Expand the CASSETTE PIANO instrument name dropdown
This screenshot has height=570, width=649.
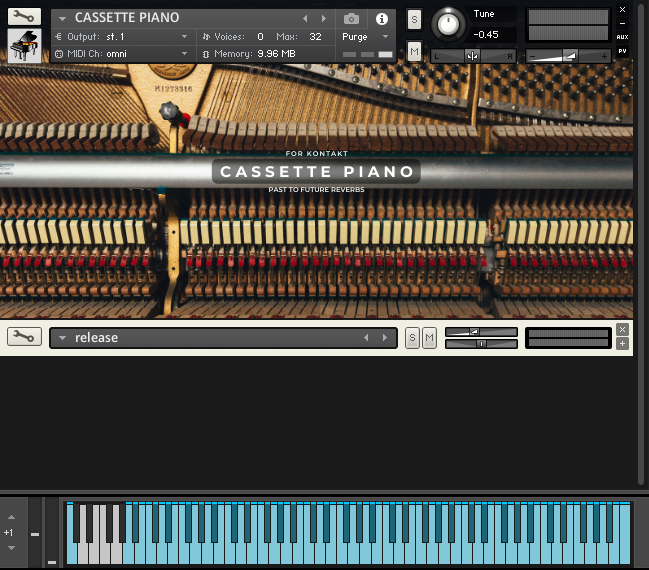pyautogui.click(x=62, y=18)
